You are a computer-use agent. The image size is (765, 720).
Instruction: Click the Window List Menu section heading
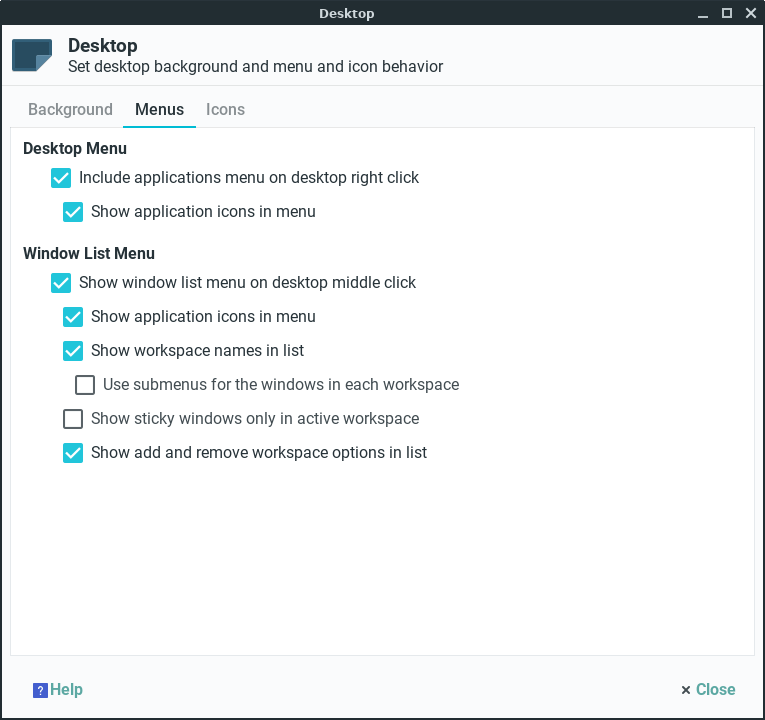click(89, 254)
